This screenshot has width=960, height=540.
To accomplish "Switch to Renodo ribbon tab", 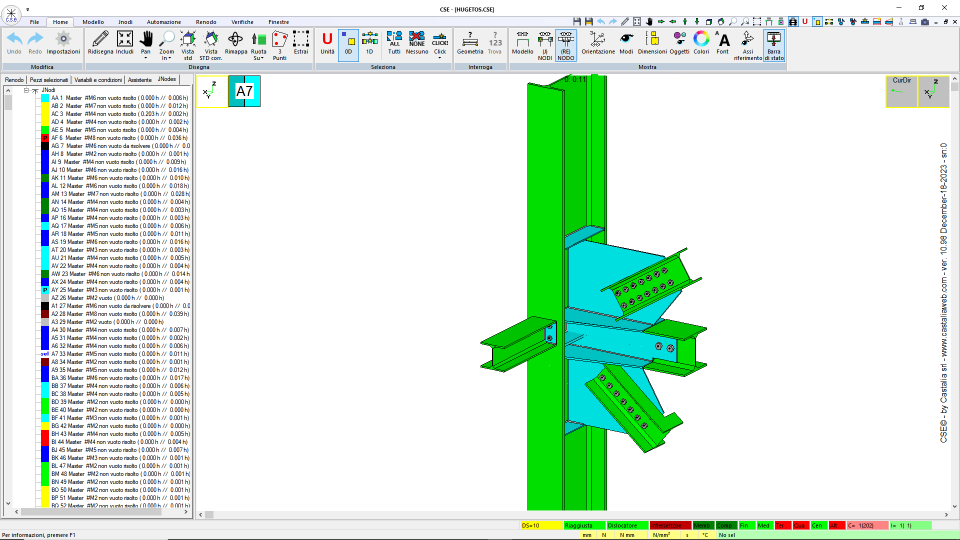I will (206, 22).
